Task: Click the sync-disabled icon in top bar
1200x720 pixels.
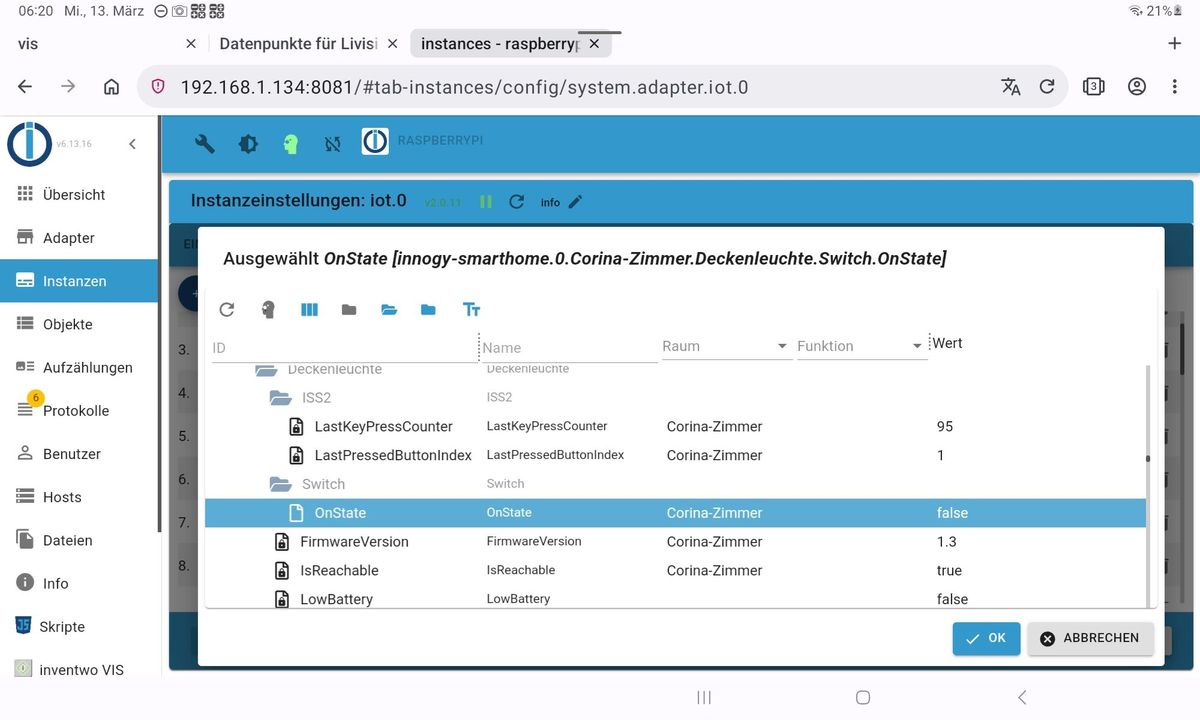Action: (333, 144)
